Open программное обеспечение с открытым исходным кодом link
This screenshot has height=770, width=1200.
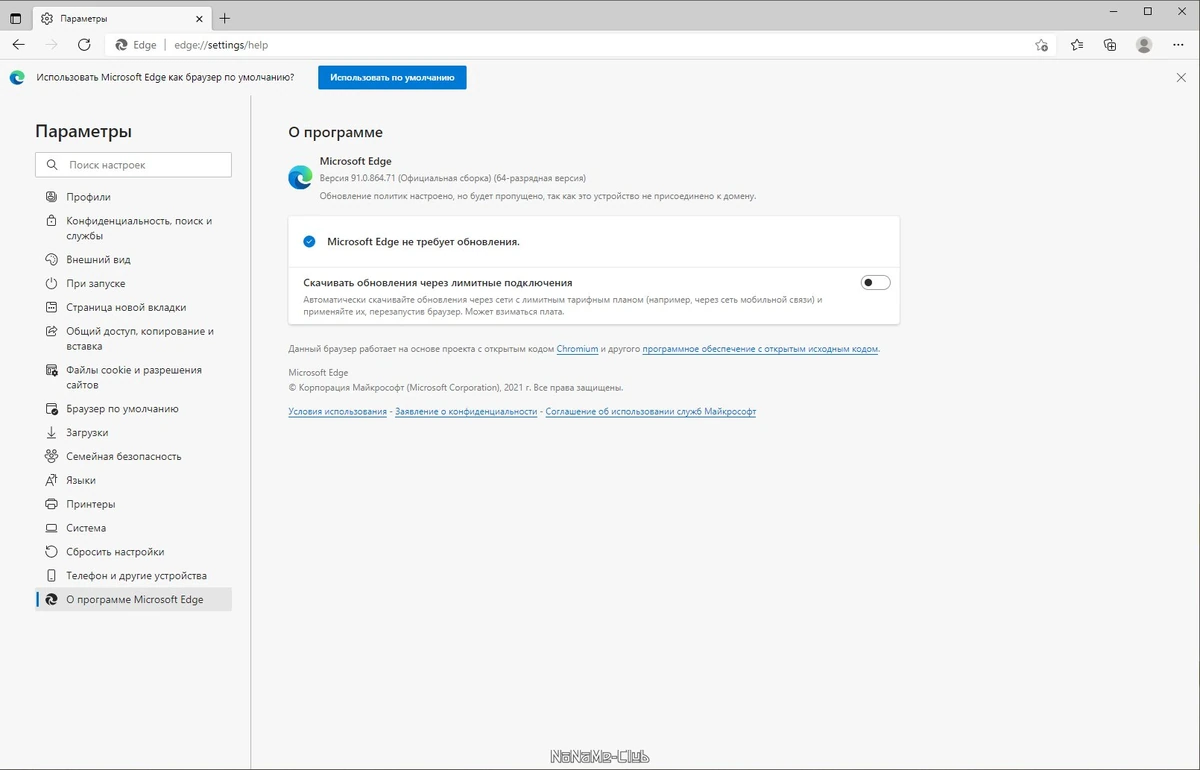coord(760,349)
